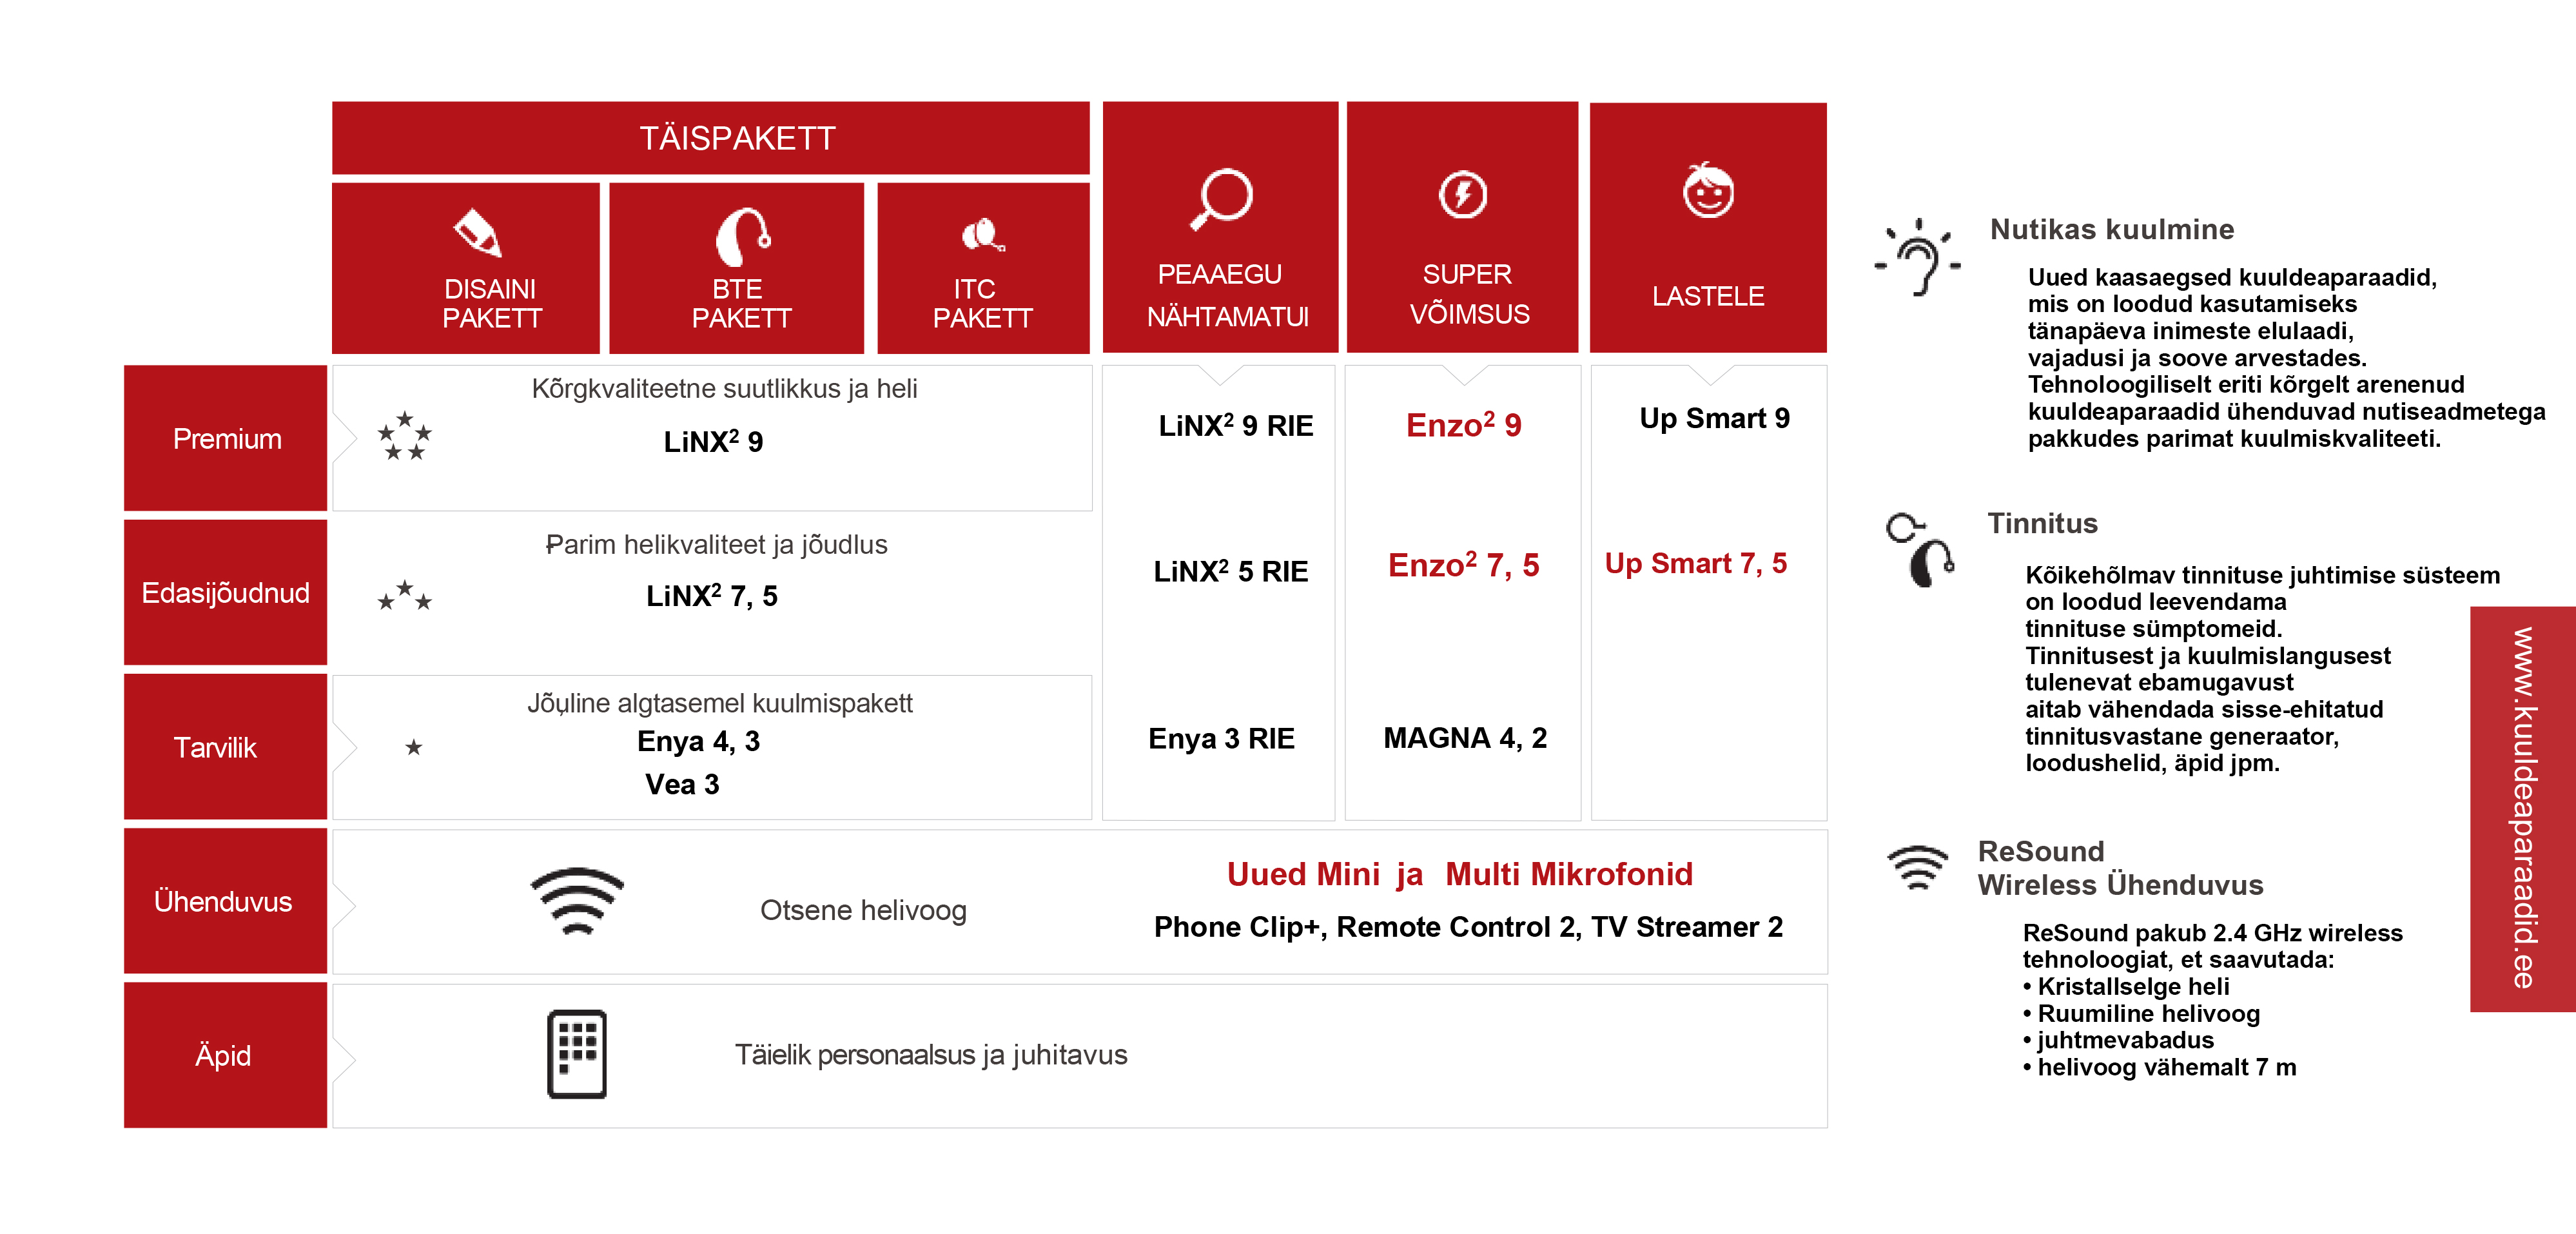The height and width of the screenshot is (1234, 2576).
Task: Click the Enya 4, 3 product name
Action: (x=698, y=741)
